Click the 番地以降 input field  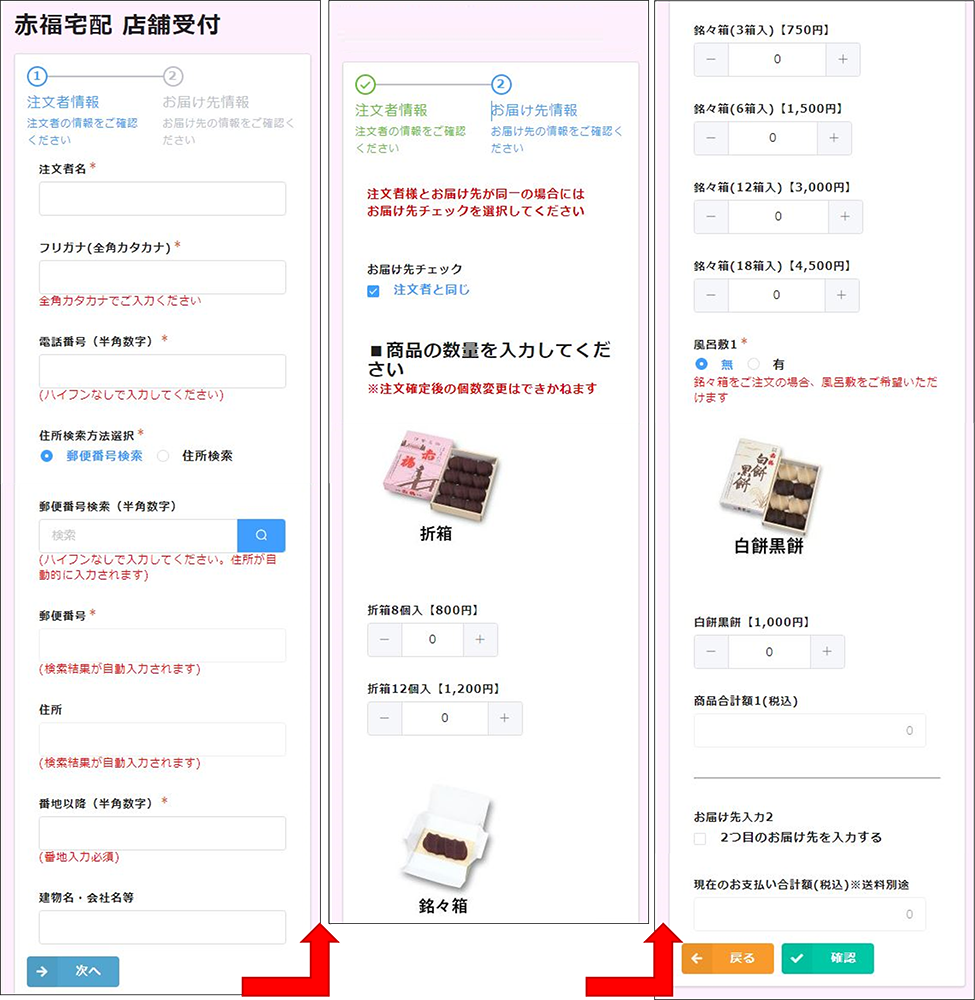coord(162,833)
